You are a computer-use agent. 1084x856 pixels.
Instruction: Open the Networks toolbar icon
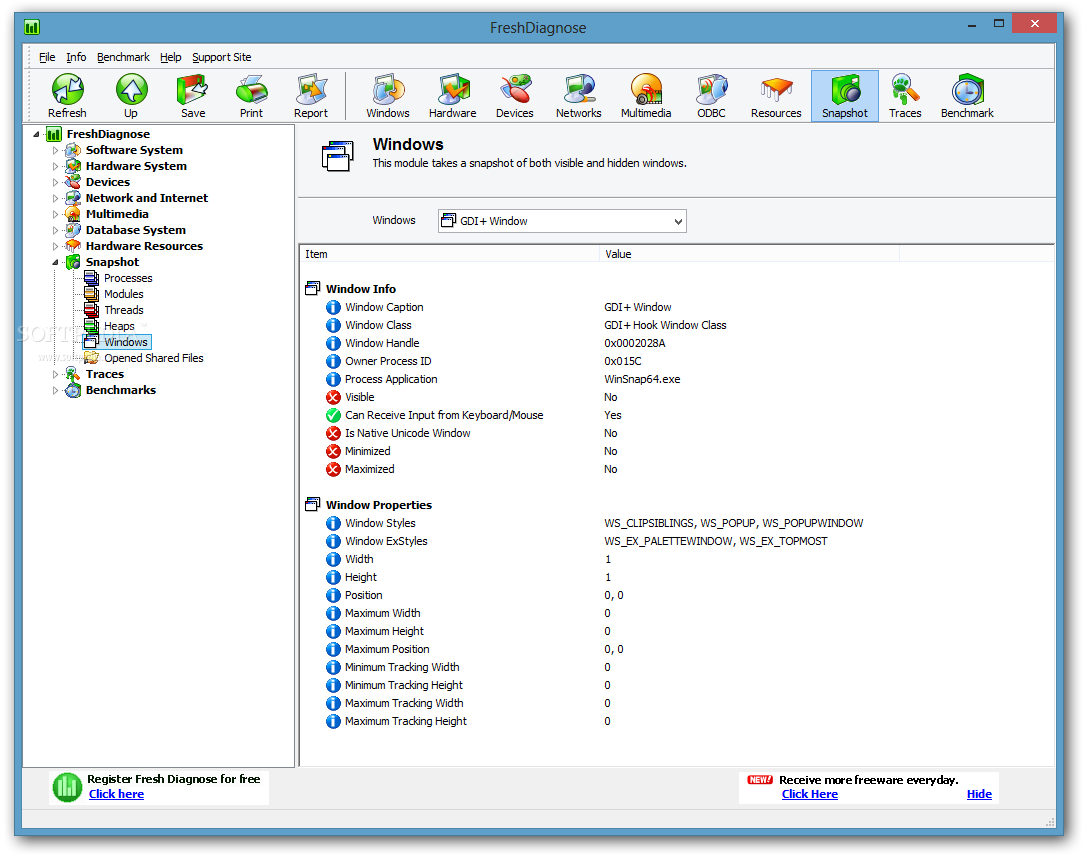click(579, 95)
